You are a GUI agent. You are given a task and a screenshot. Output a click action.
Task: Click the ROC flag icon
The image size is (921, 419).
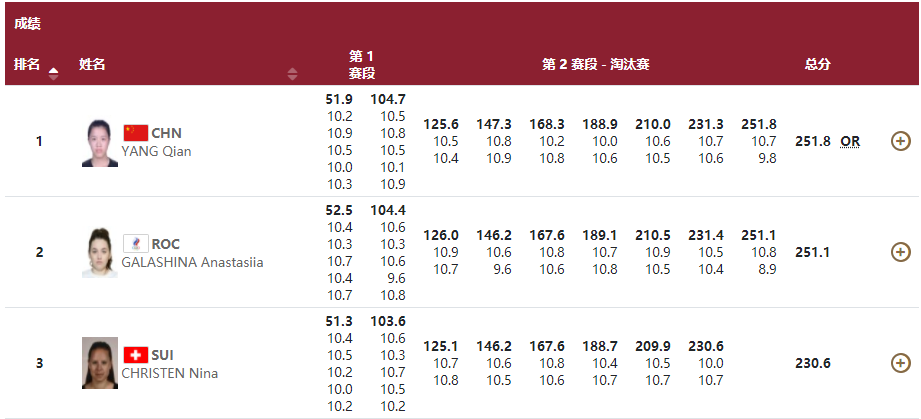(x=135, y=244)
